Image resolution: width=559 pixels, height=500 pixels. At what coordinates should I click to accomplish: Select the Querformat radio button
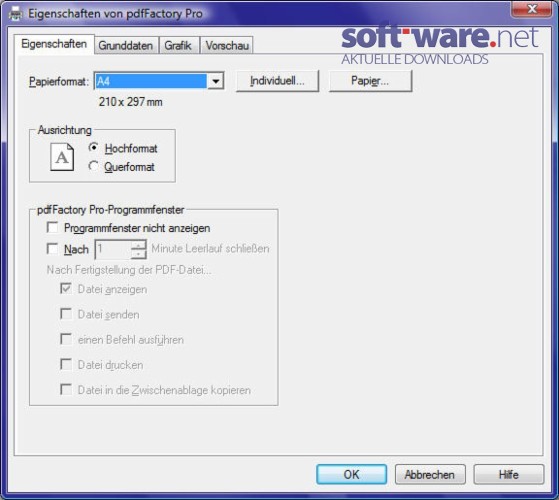click(93, 166)
